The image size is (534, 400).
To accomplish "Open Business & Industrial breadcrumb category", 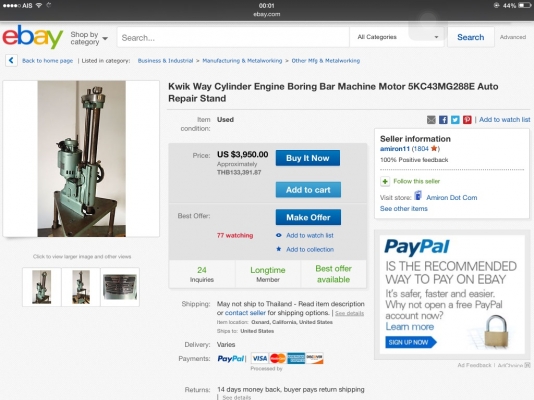I will 165,61.
